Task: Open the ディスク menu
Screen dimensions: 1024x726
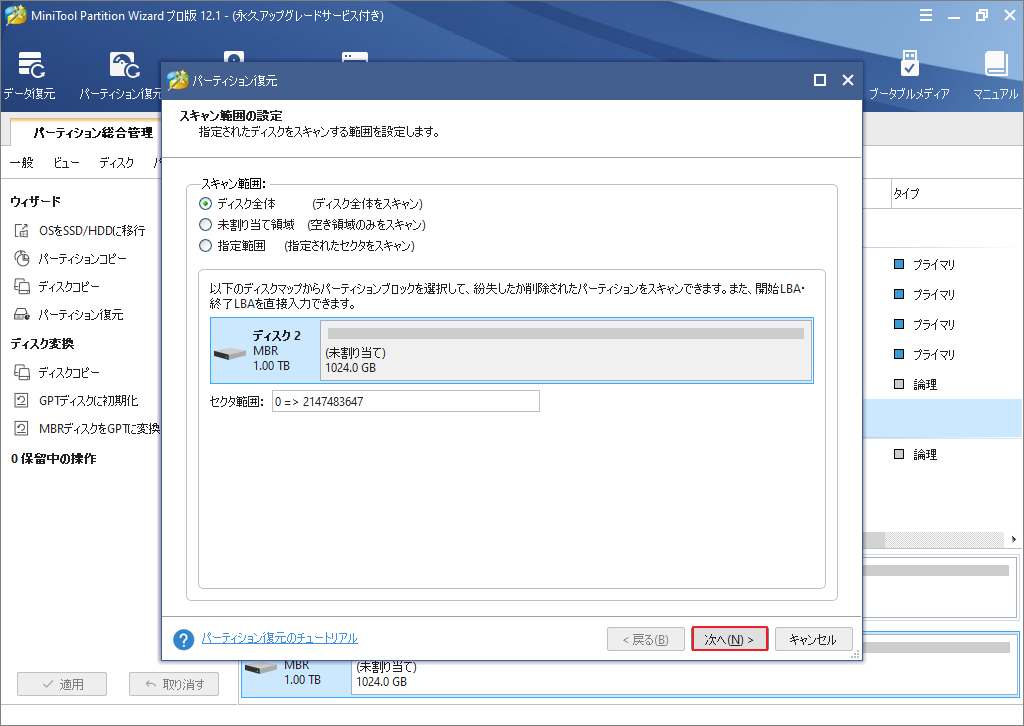Action: coord(116,162)
